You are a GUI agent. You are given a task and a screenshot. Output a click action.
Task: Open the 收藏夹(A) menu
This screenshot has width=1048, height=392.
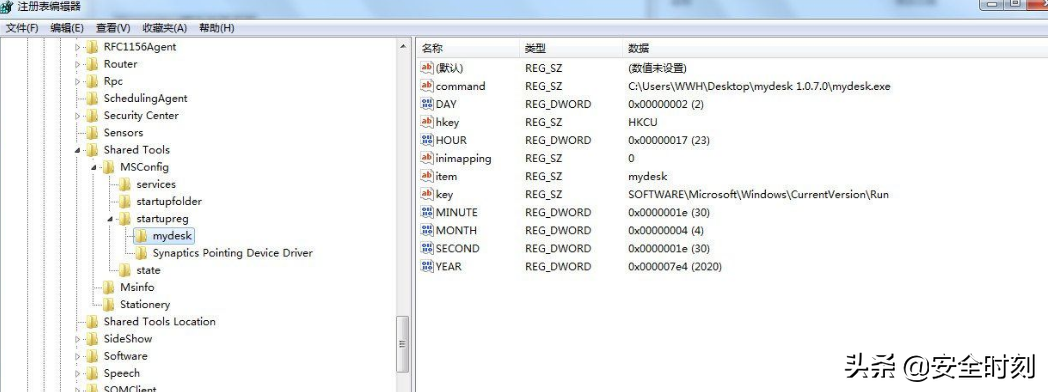(x=164, y=28)
